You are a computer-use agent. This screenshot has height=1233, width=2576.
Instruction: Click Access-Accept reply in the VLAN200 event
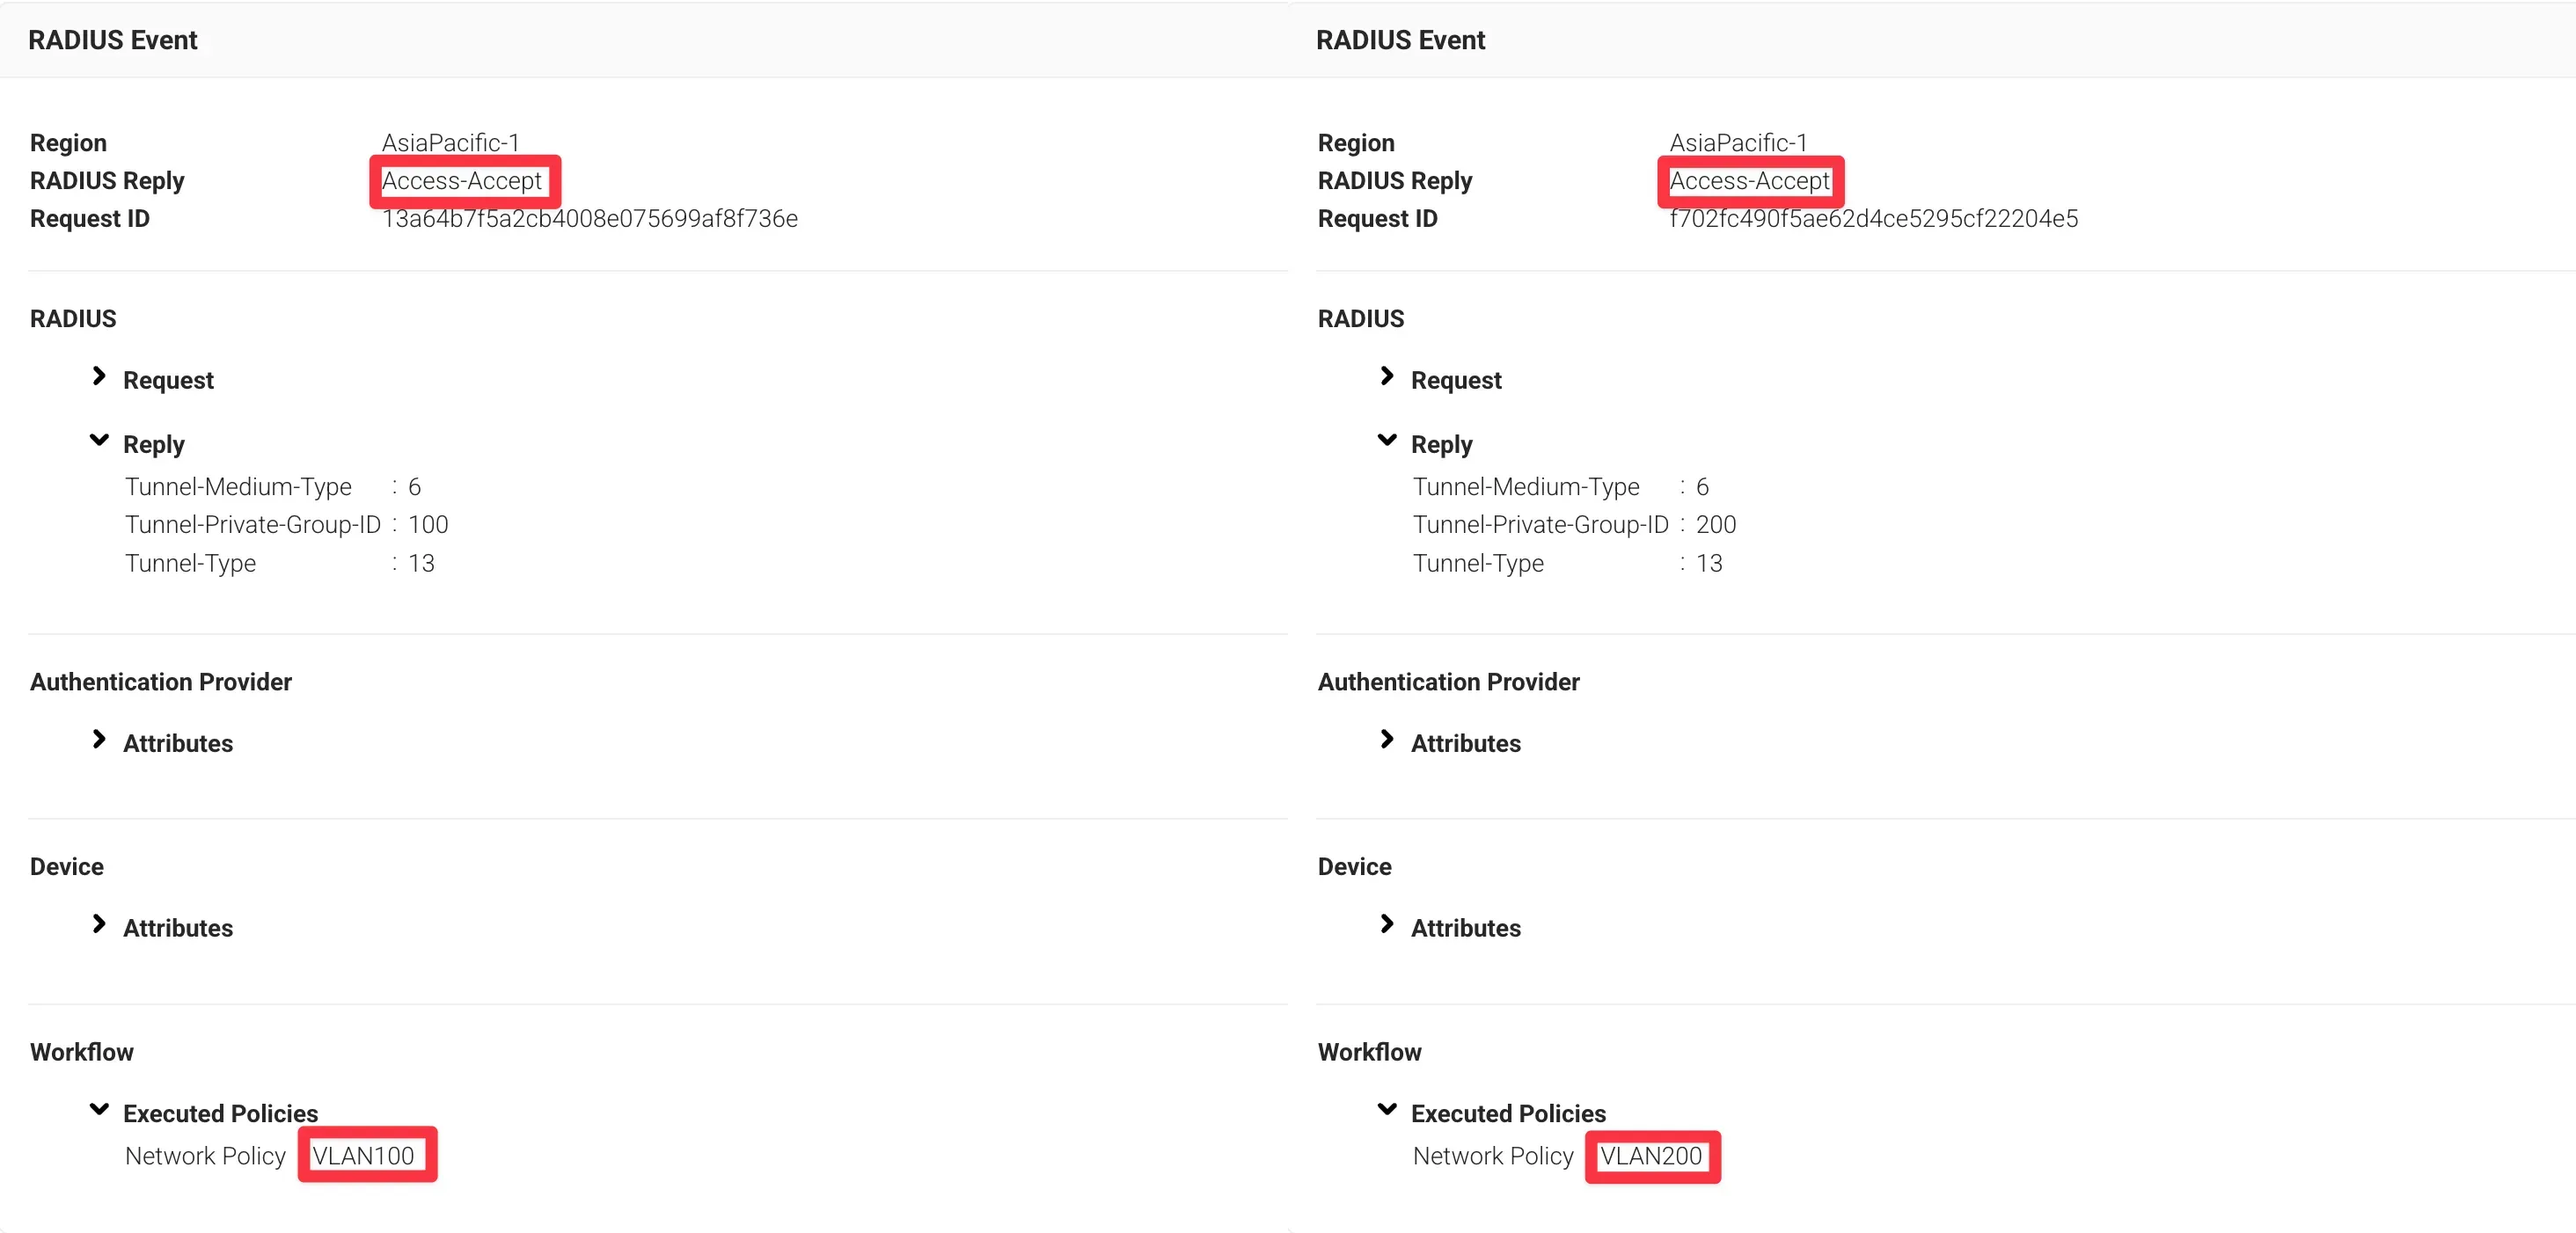pos(1749,181)
